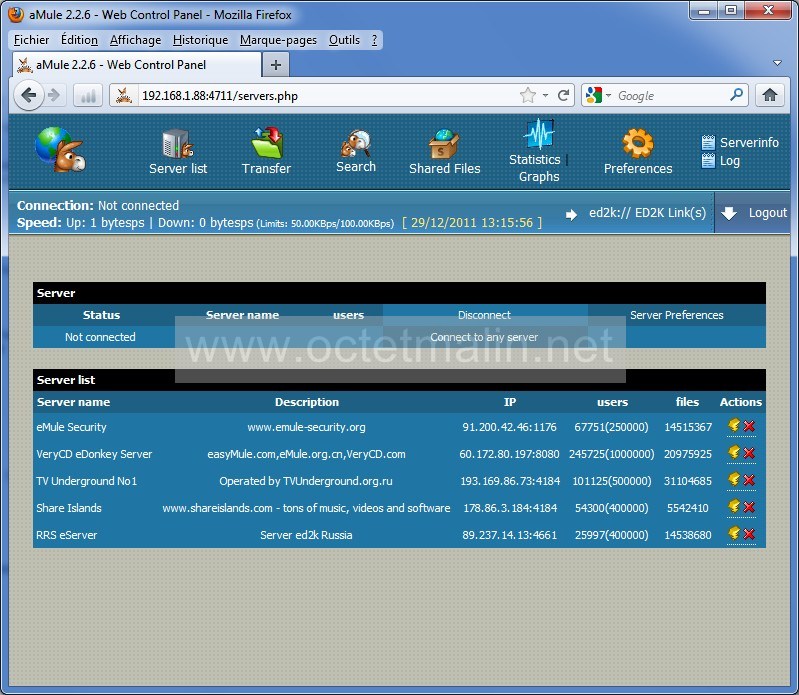The width and height of the screenshot is (799, 695).
Task: Select the aMule Web Control Panel tab
Action: click(136, 65)
